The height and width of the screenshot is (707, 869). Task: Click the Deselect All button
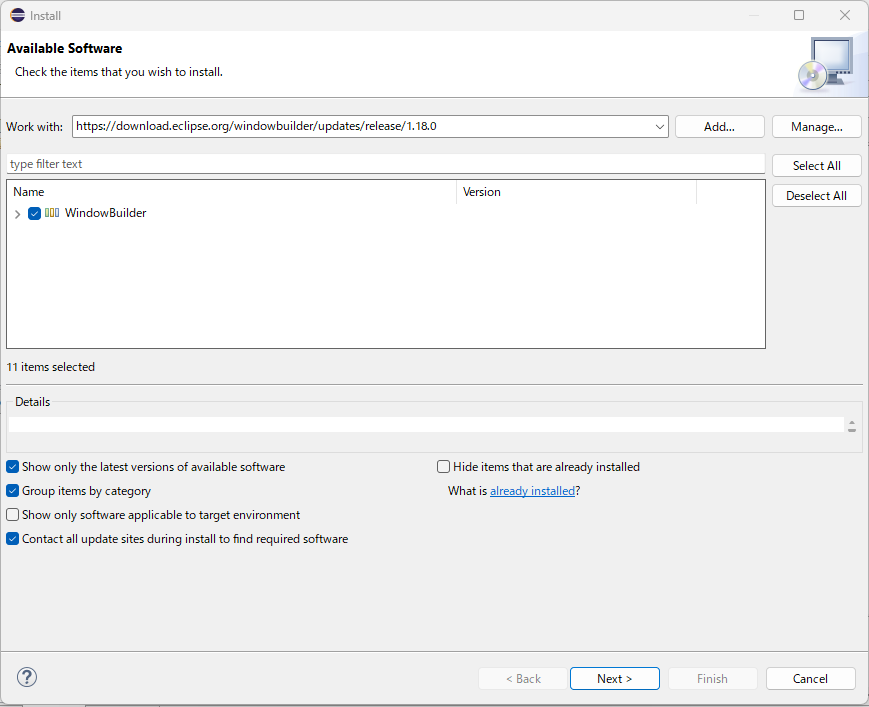pyautogui.click(x=816, y=196)
